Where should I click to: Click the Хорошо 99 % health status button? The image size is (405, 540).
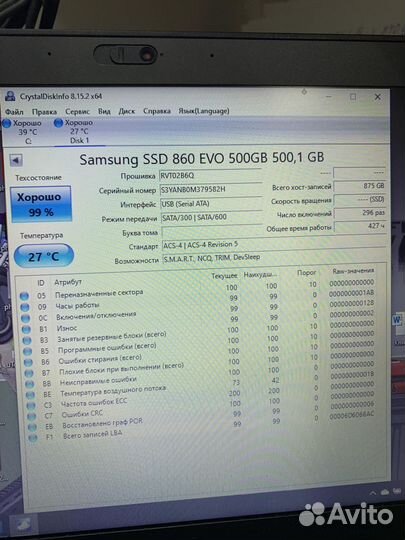coord(41,204)
